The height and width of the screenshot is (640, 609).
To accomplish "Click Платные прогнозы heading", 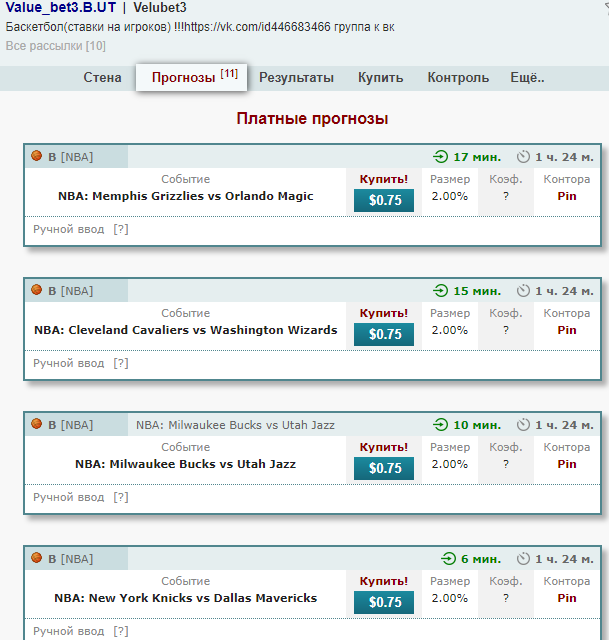I will (x=312, y=118).
